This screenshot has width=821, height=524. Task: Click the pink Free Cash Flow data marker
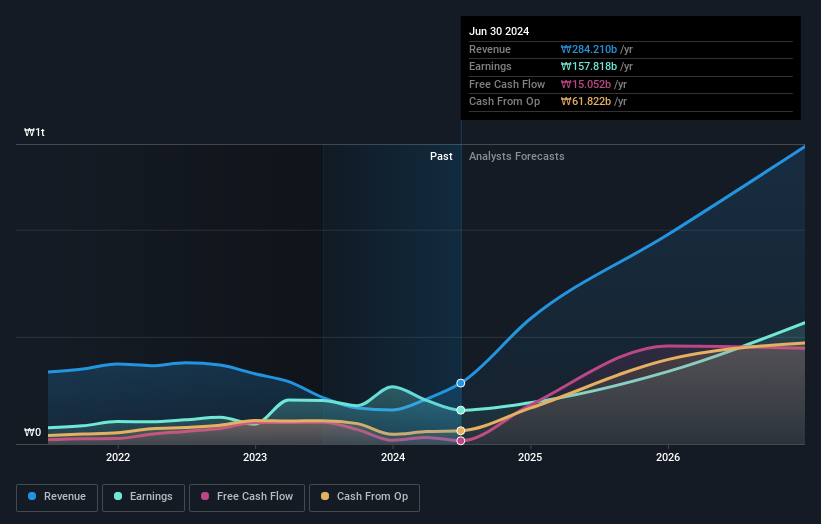(461, 441)
